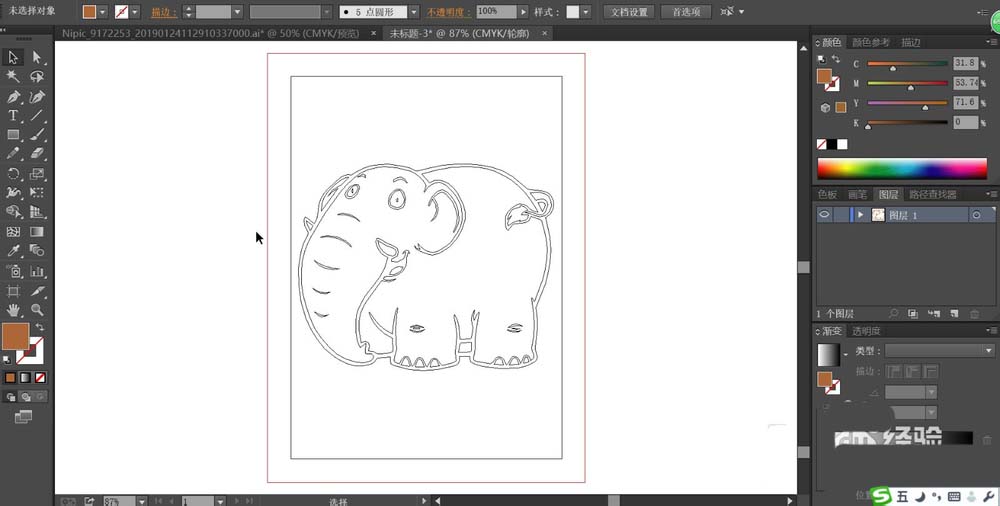The width and height of the screenshot is (1000, 506).
Task: Select the Hand tool
Action: tap(13, 310)
